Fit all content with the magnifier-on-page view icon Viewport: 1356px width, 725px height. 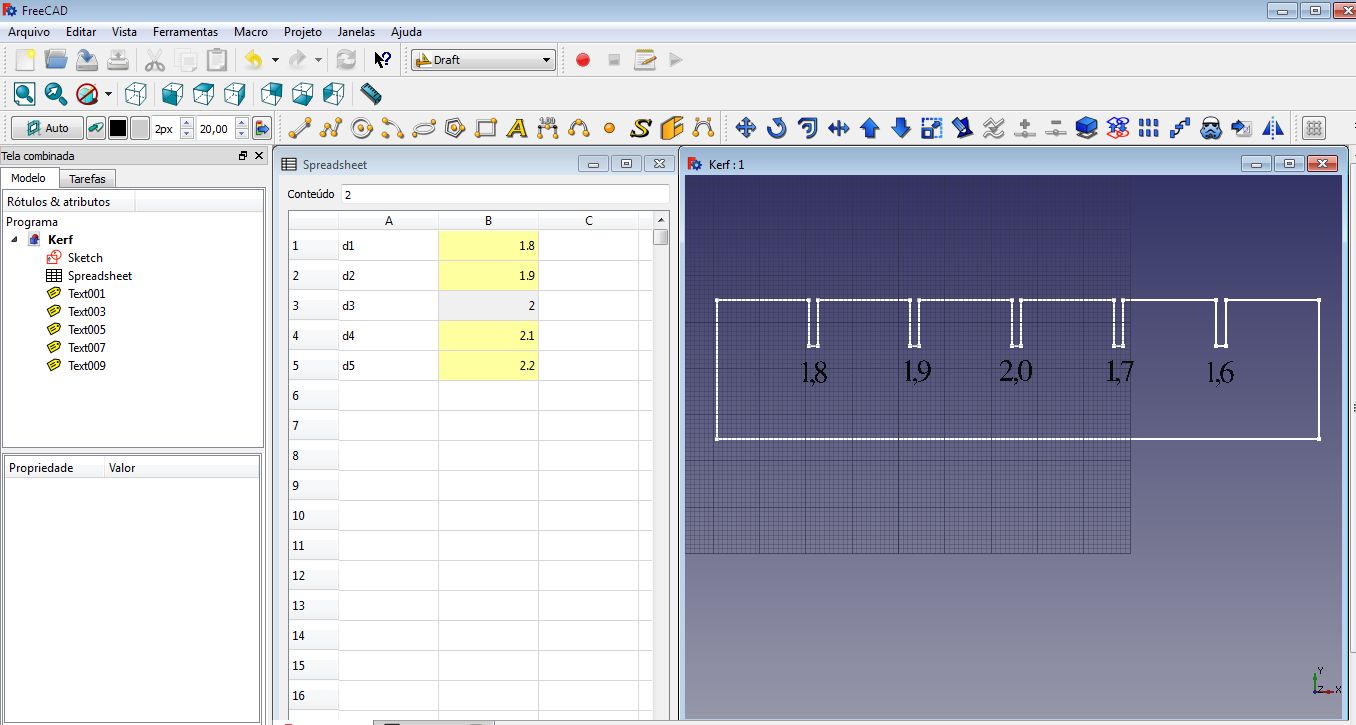(25, 94)
